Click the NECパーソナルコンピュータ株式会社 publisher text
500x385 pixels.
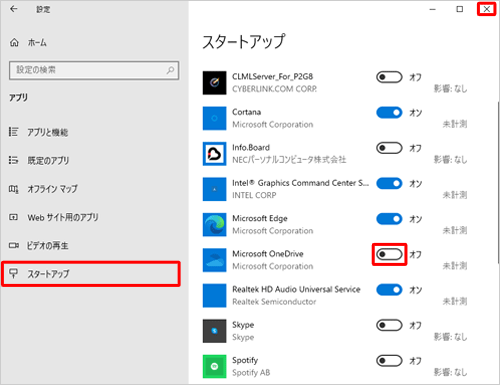click(289, 160)
